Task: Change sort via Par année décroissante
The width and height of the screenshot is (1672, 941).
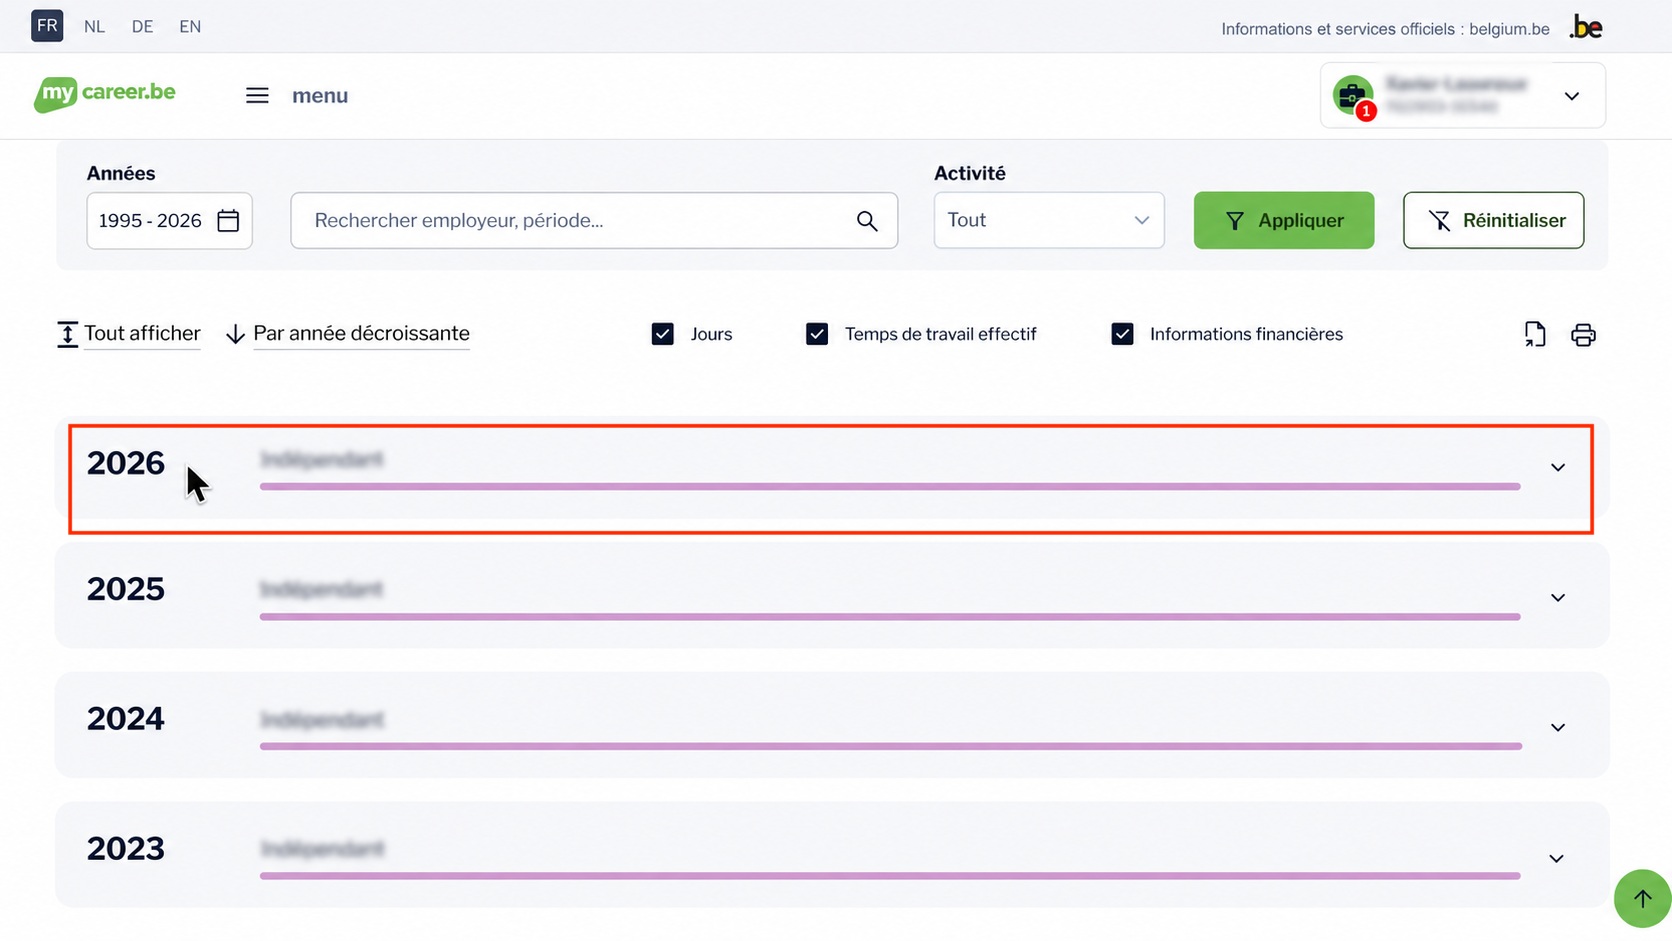Action: (x=348, y=334)
